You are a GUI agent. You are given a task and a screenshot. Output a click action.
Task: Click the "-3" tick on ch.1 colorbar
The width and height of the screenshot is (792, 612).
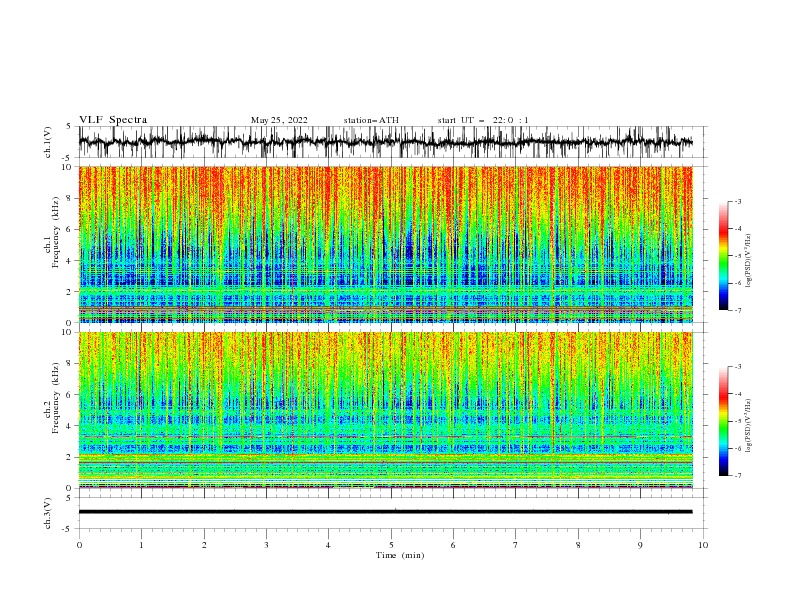[737, 201]
